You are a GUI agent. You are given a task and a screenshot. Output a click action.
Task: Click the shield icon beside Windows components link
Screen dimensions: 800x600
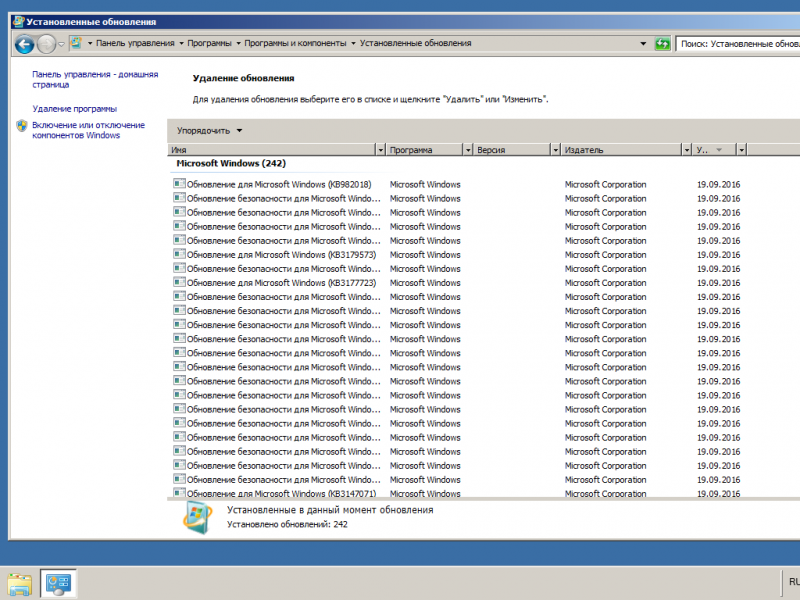21,126
